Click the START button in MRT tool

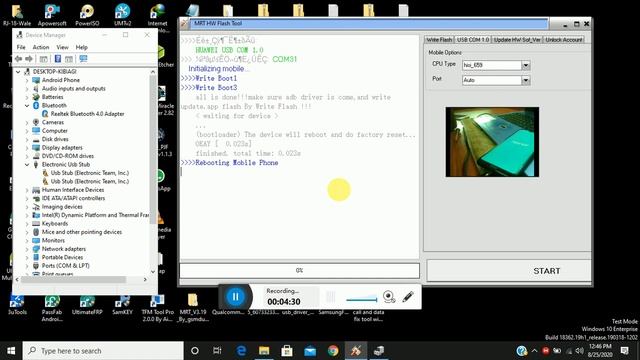tap(509, 271)
